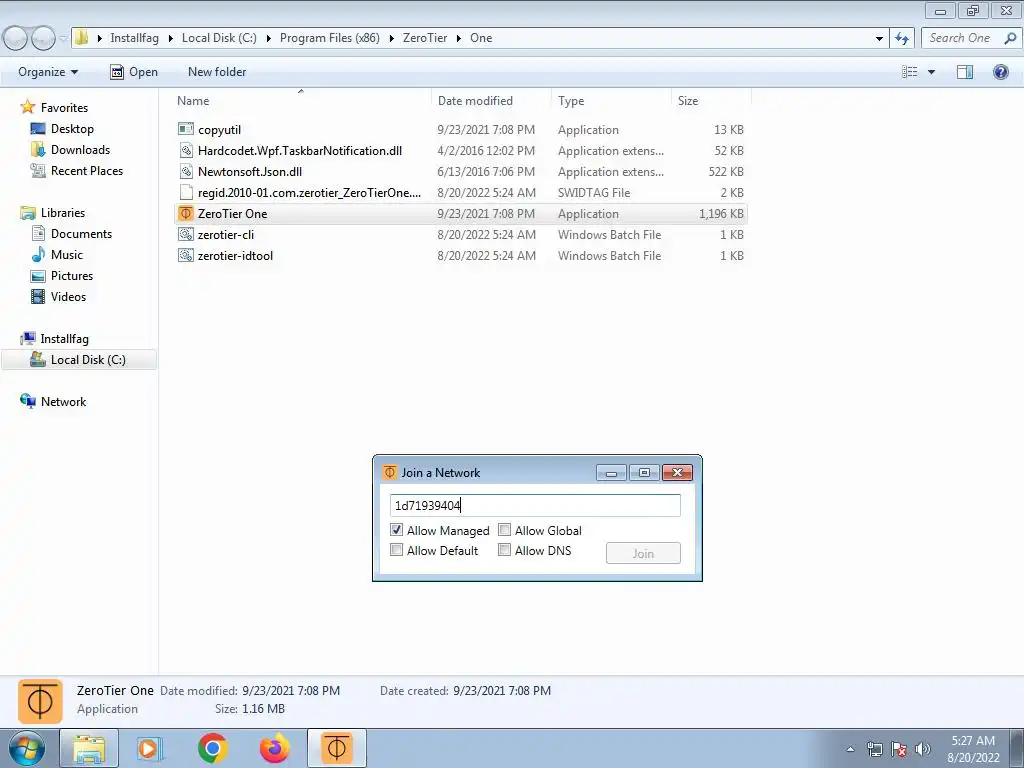Click Open in the toolbar
Screen dimensions: 1024x768
134,72
